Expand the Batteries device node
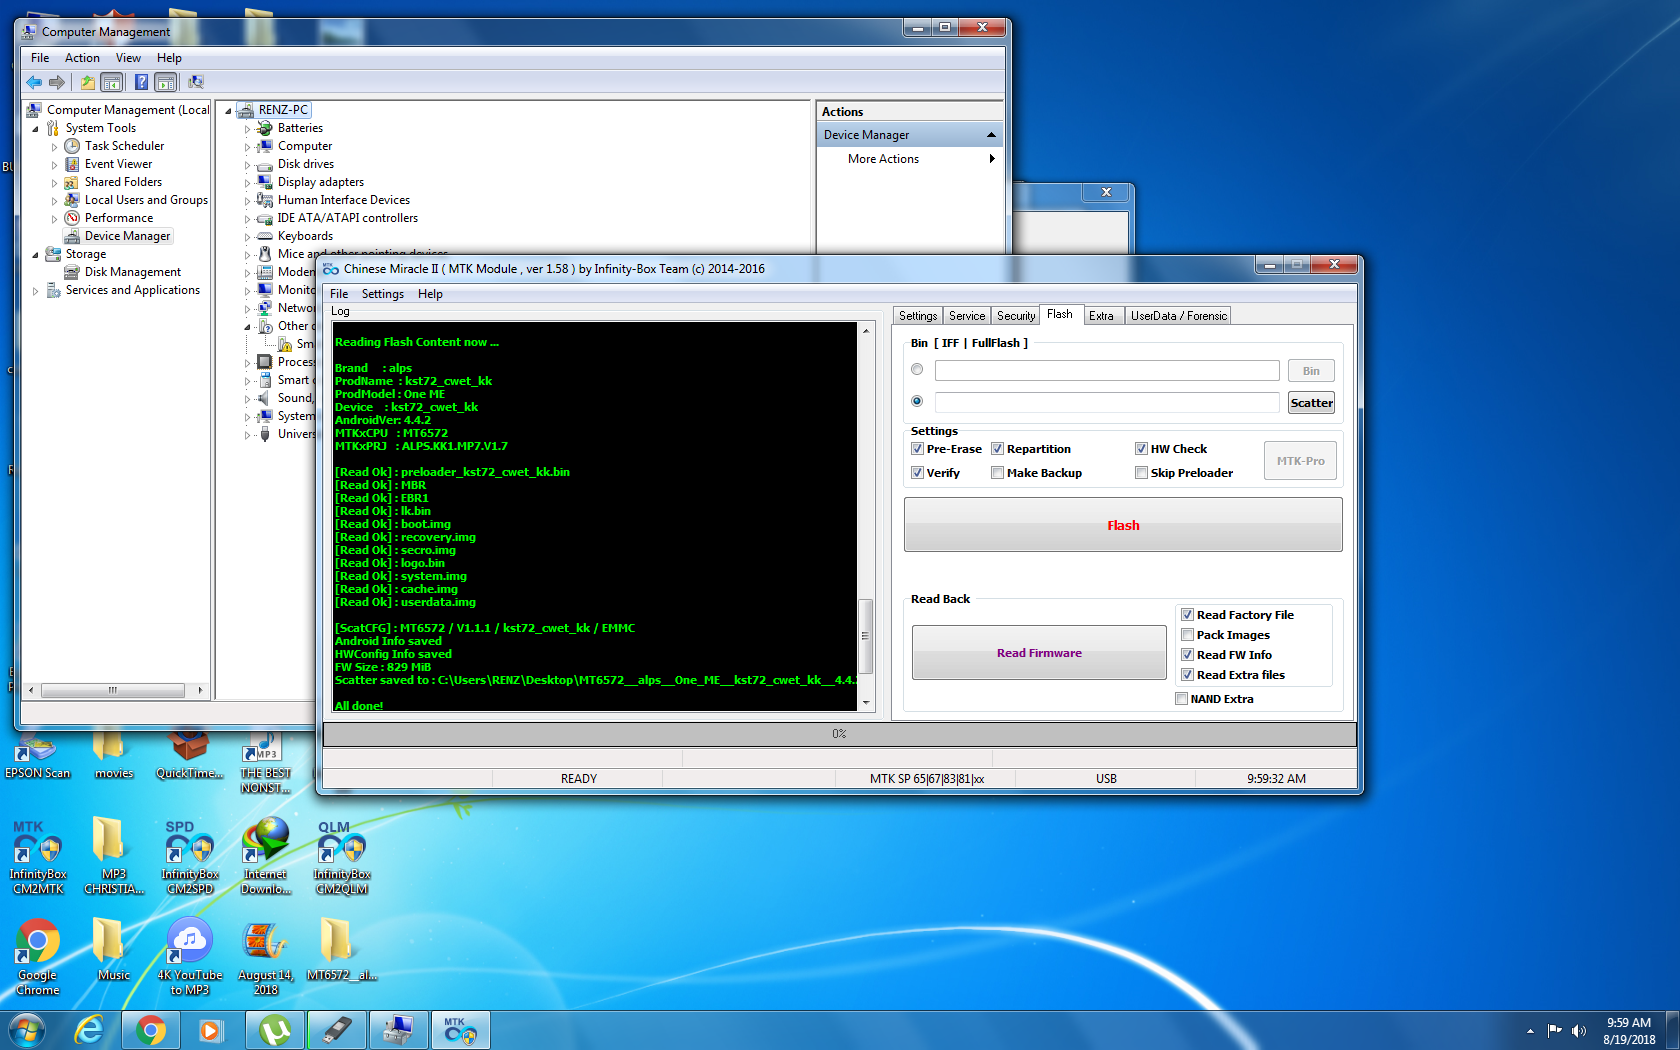This screenshot has height=1050, width=1680. click(x=247, y=129)
